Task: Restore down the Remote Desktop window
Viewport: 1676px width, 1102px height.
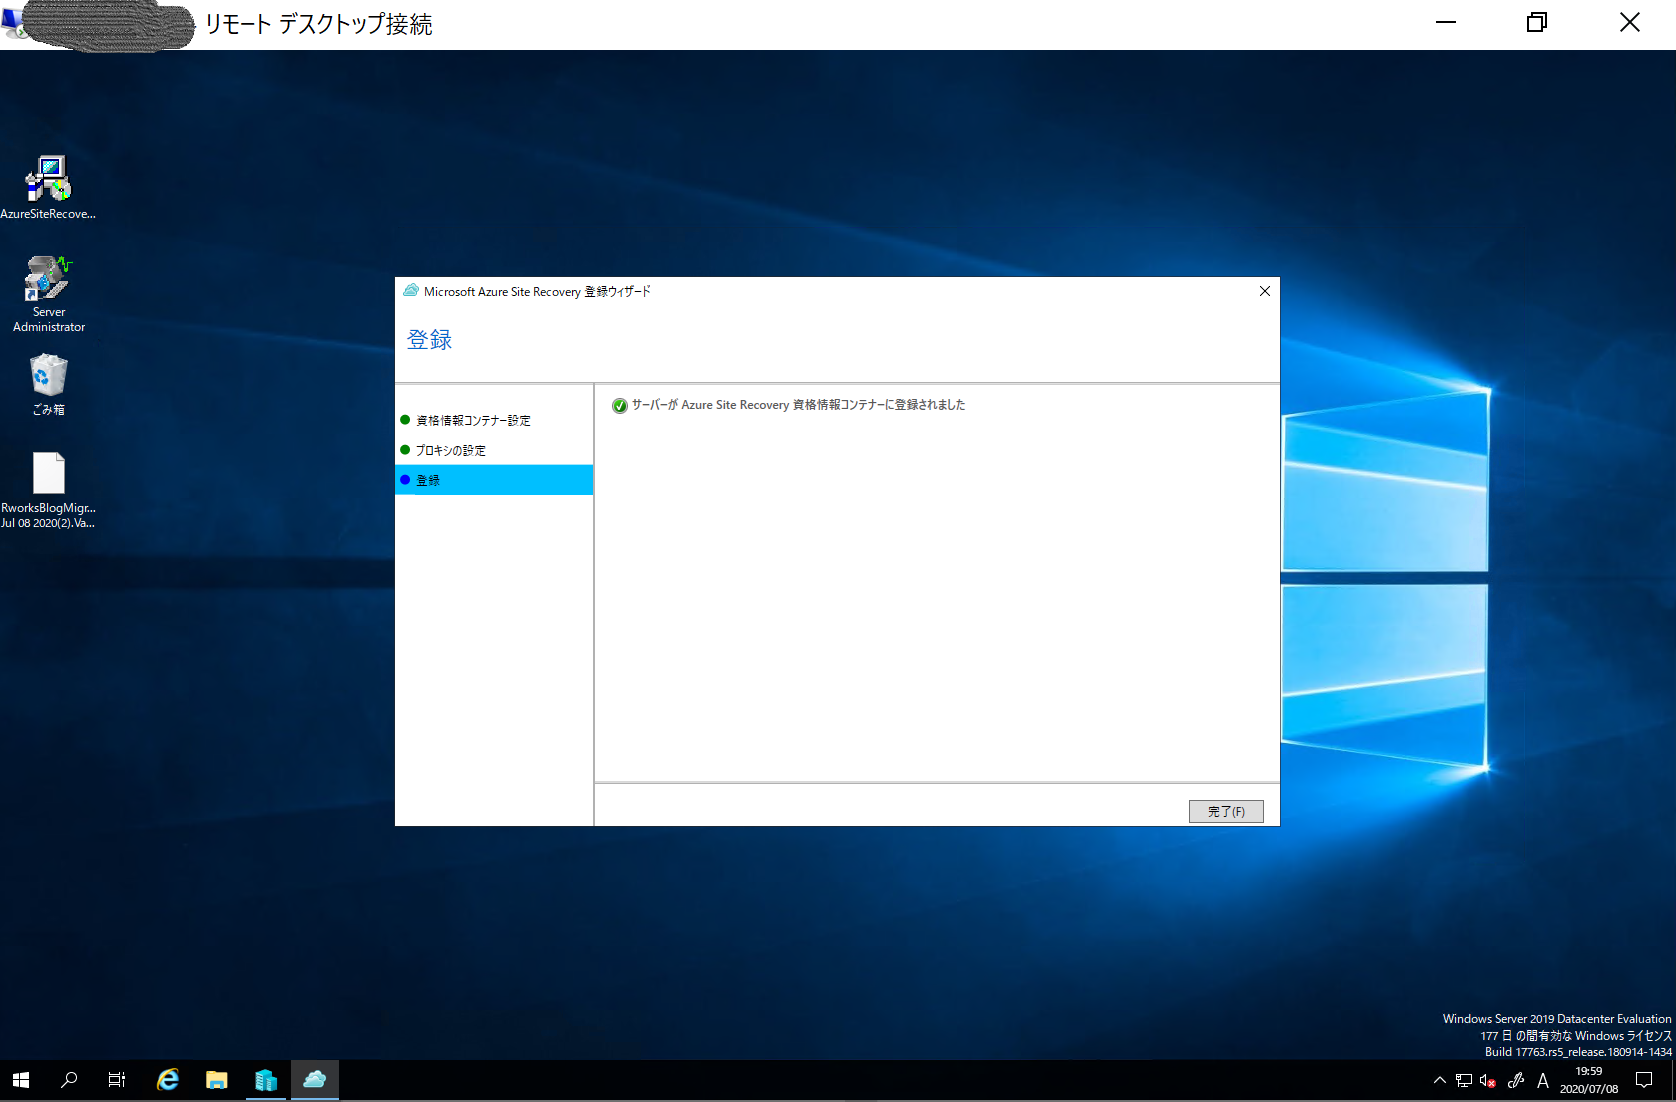Action: [x=1537, y=23]
